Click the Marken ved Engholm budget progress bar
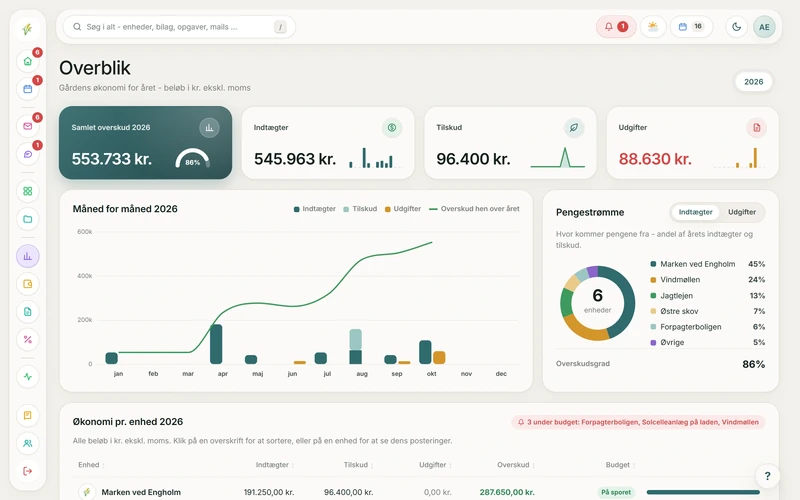 (x=703, y=492)
